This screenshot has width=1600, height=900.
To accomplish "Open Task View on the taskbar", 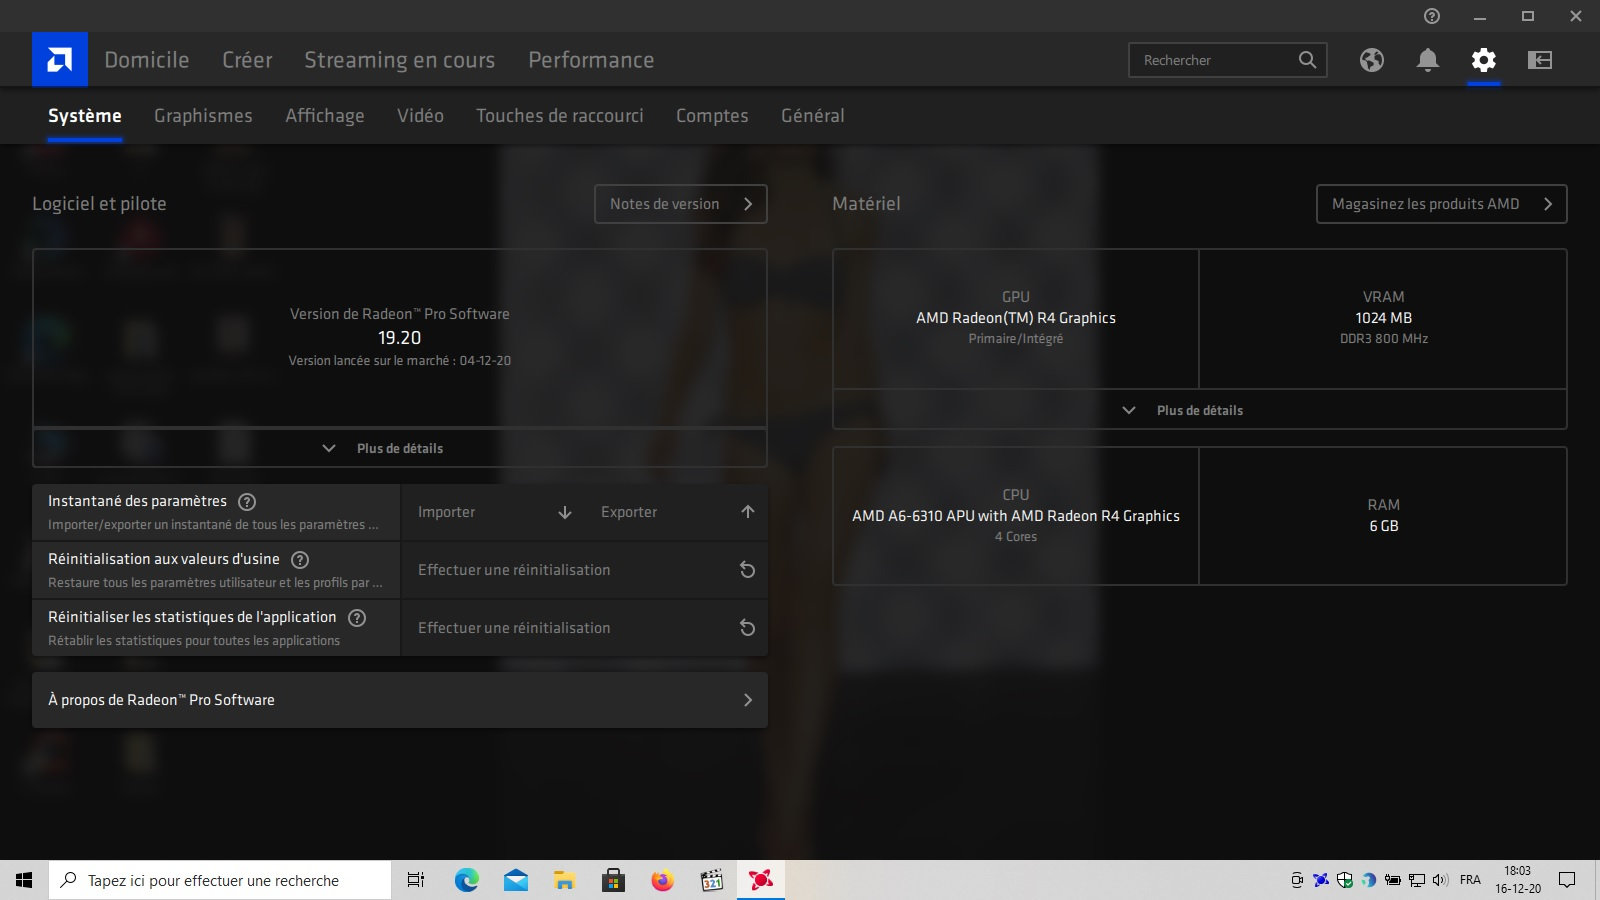I will (416, 880).
